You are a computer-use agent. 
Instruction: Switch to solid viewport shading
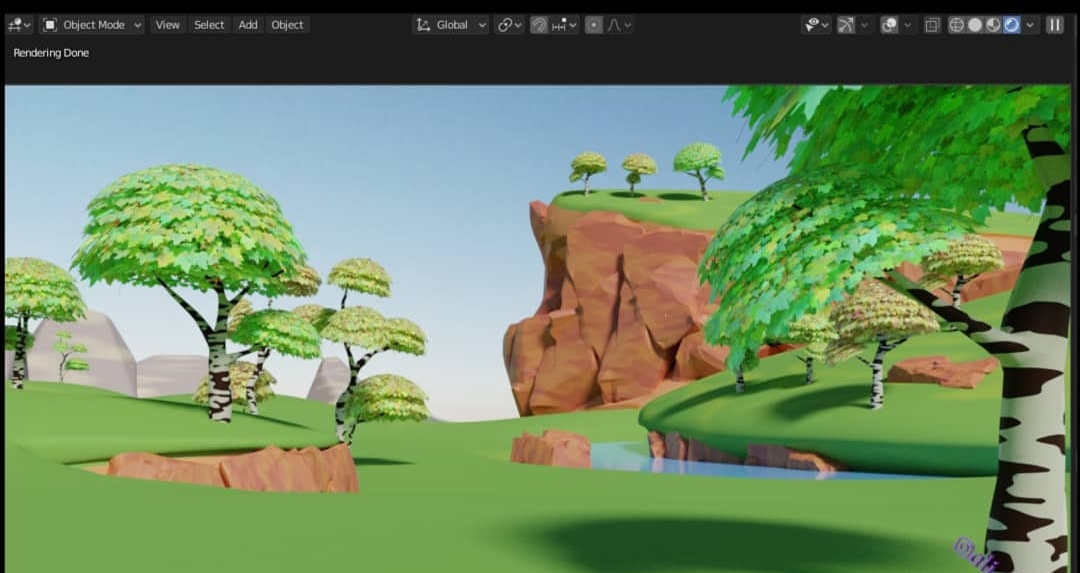tap(975, 25)
